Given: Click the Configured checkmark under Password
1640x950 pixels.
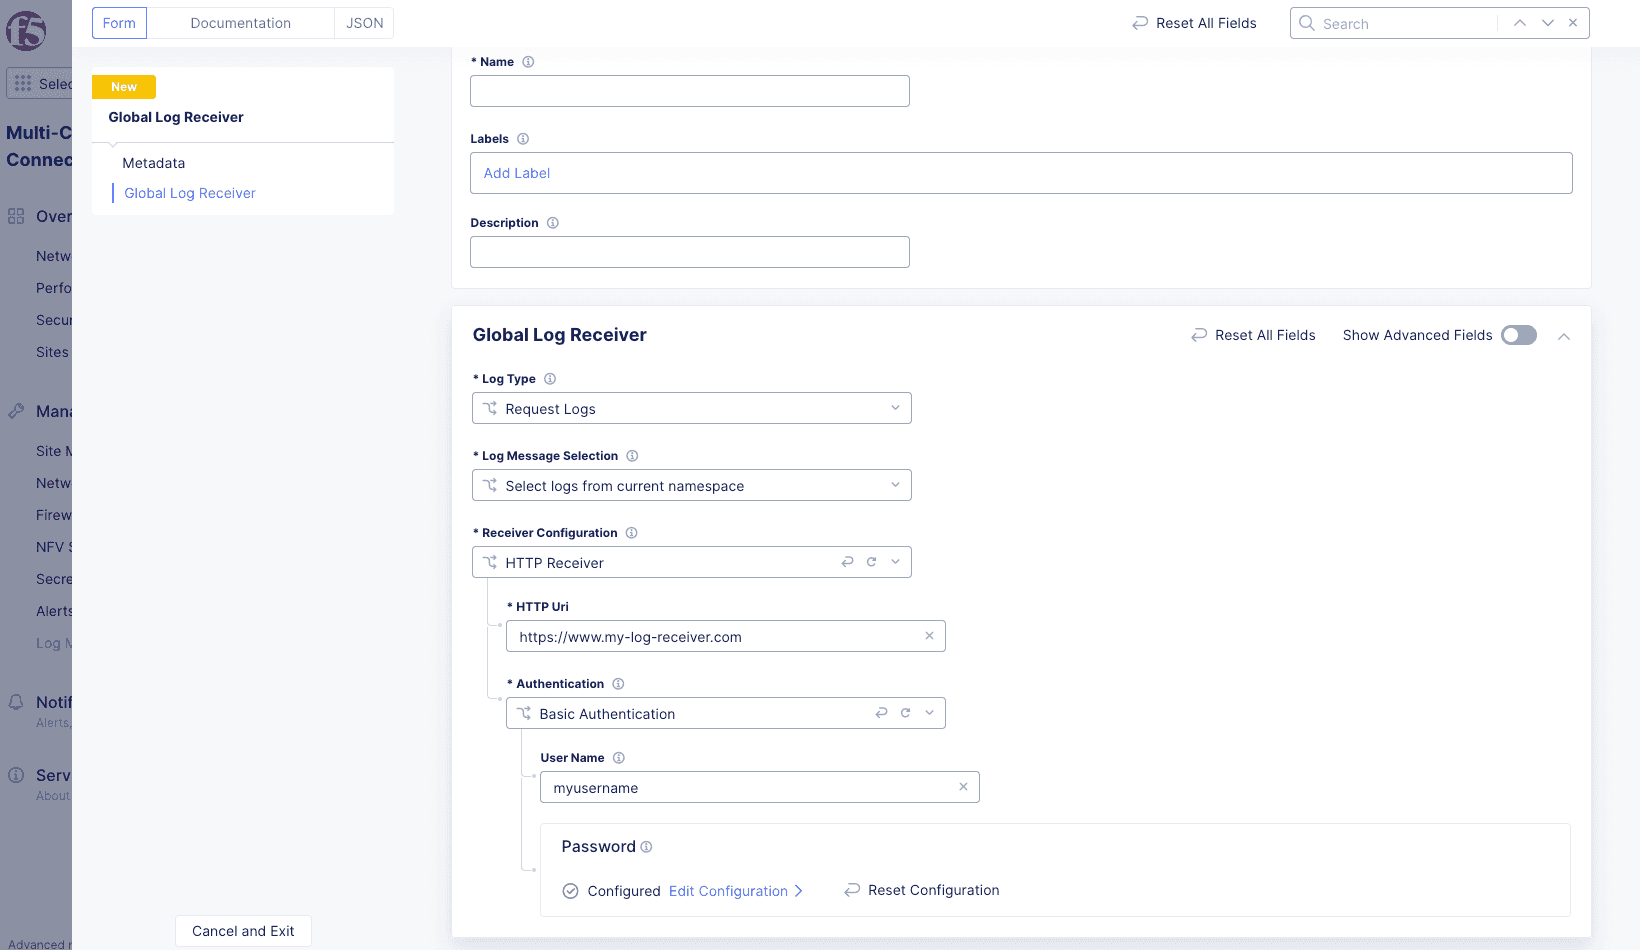Looking at the screenshot, I should pos(569,890).
